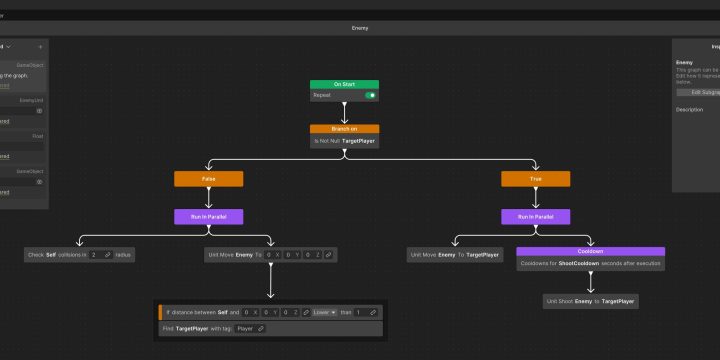This screenshot has height=360, width=720.
Task: Select the True branch node
Action: point(535,179)
